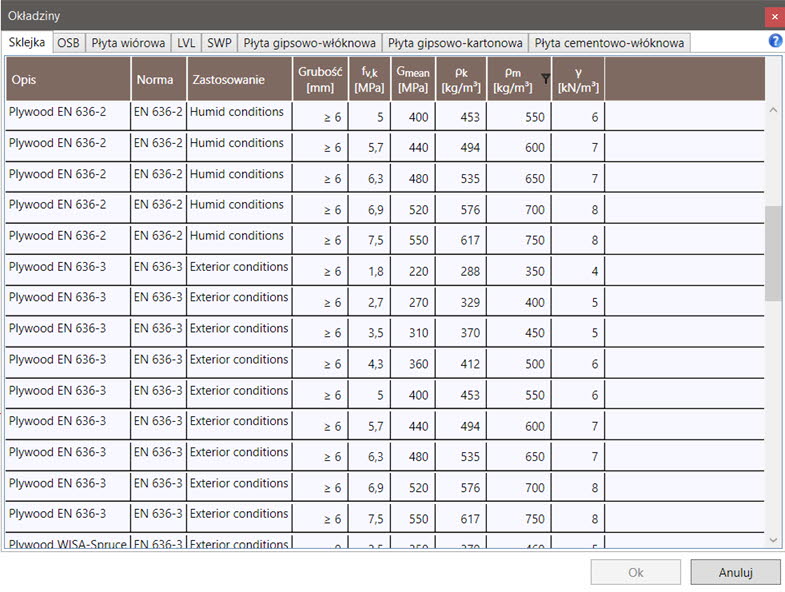Click the filter funnel icon in ρm column header

pyautogui.click(x=545, y=78)
